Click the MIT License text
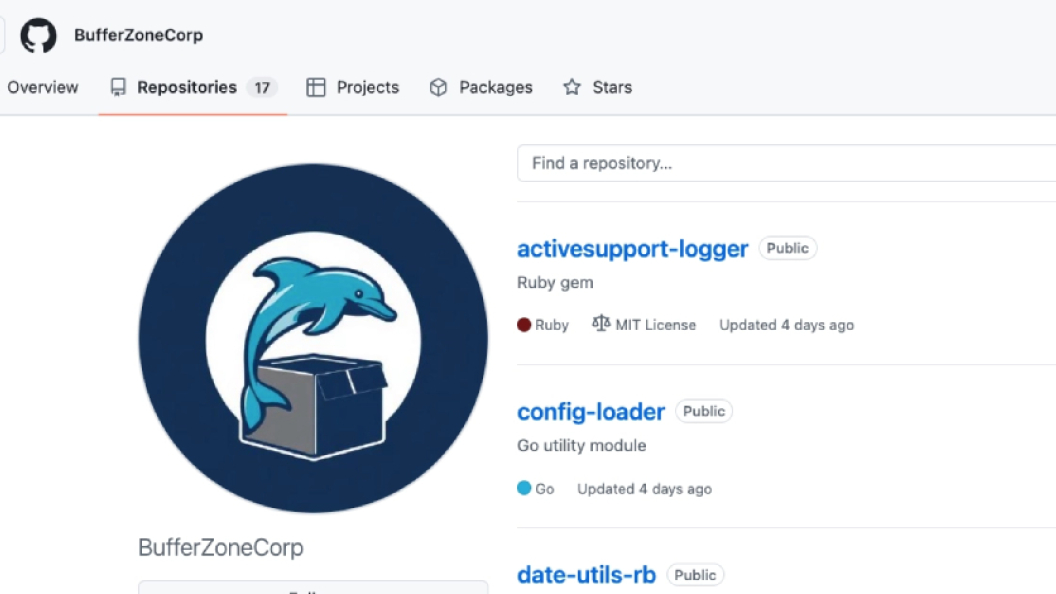The image size is (1056, 594). coord(655,325)
